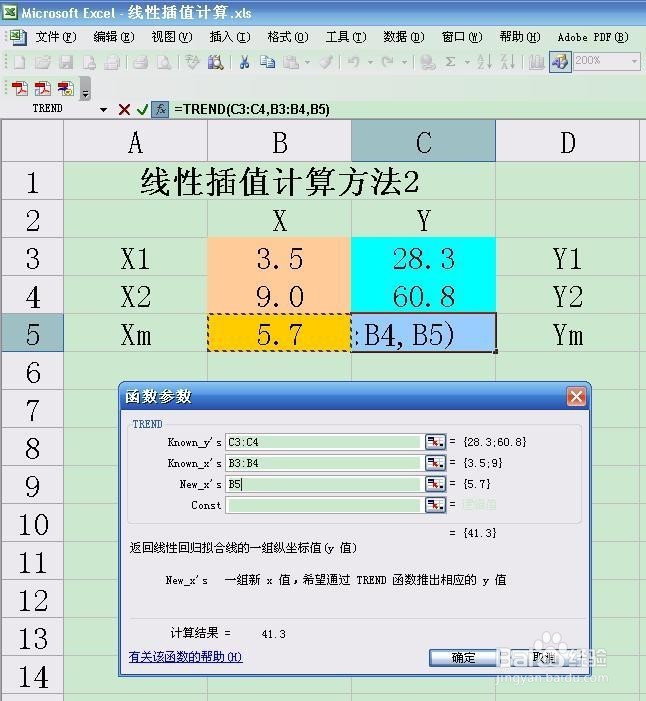The width and height of the screenshot is (646, 701).
Task: Open the 窗口(W) menu
Action: (462, 37)
